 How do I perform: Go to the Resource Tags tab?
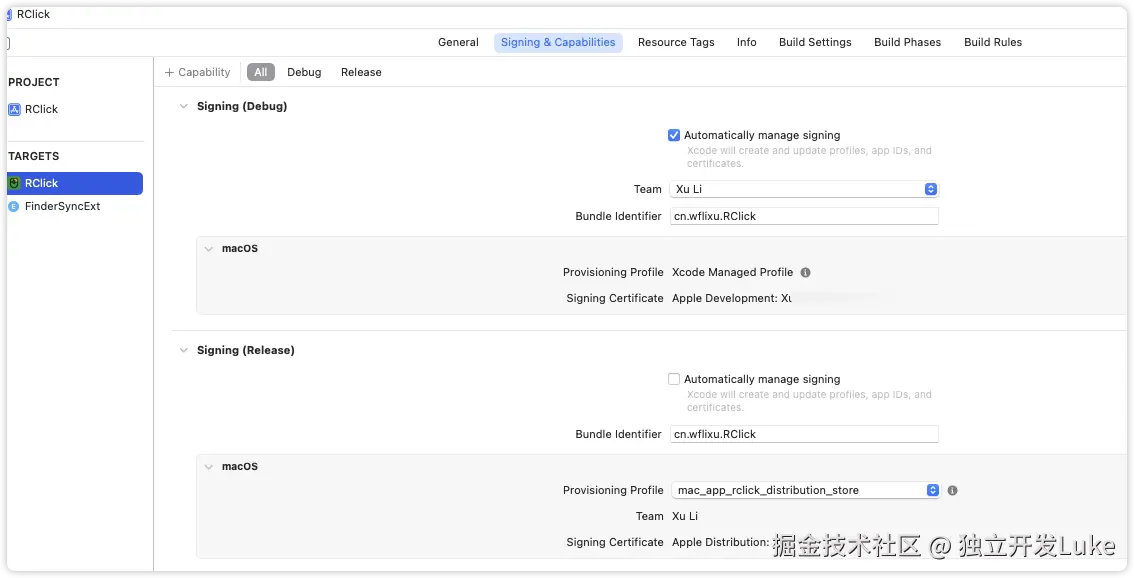click(676, 42)
